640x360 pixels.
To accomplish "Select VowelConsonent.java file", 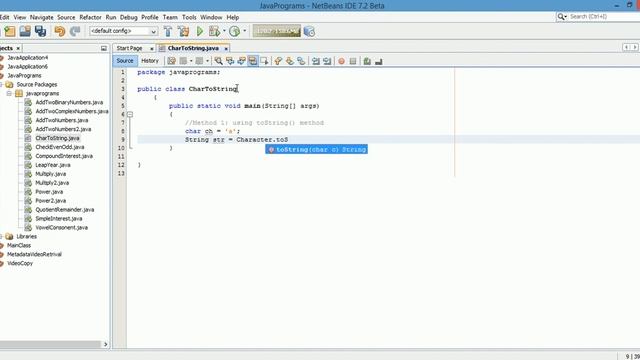I will pyautogui.click(x=61, y=227).
